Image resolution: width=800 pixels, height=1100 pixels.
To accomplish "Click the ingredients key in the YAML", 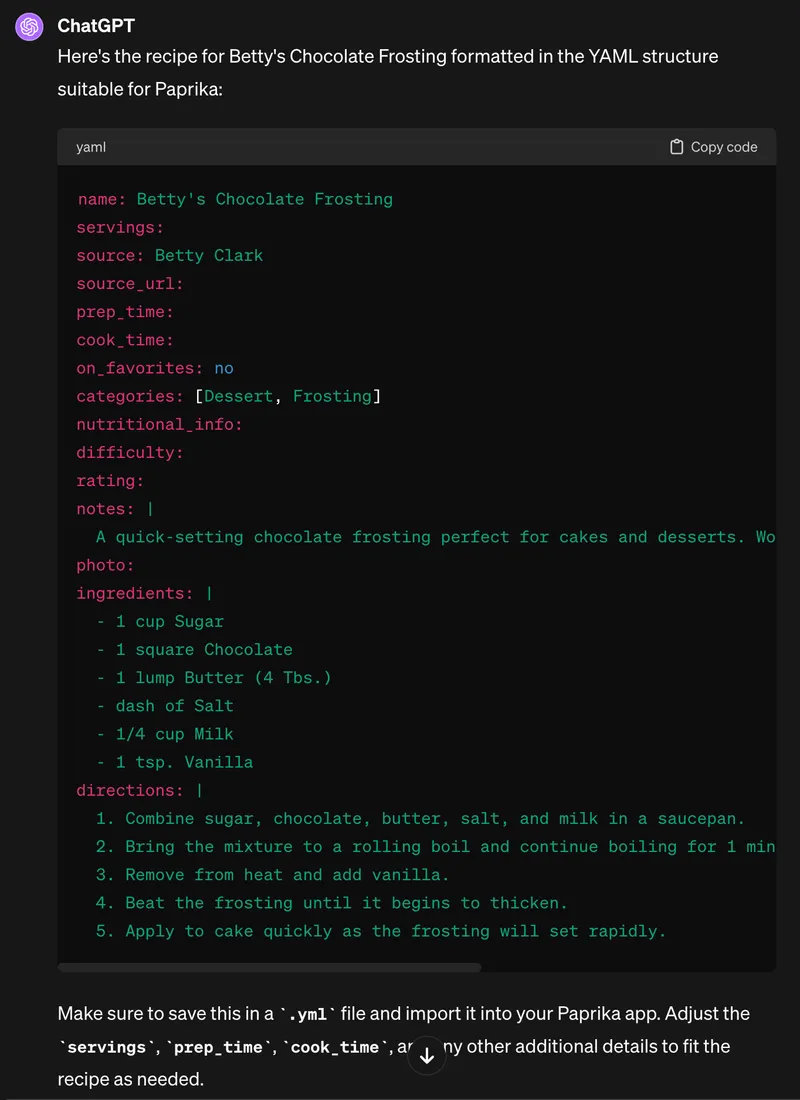I will pyautogui.click(x=132, y=593).
